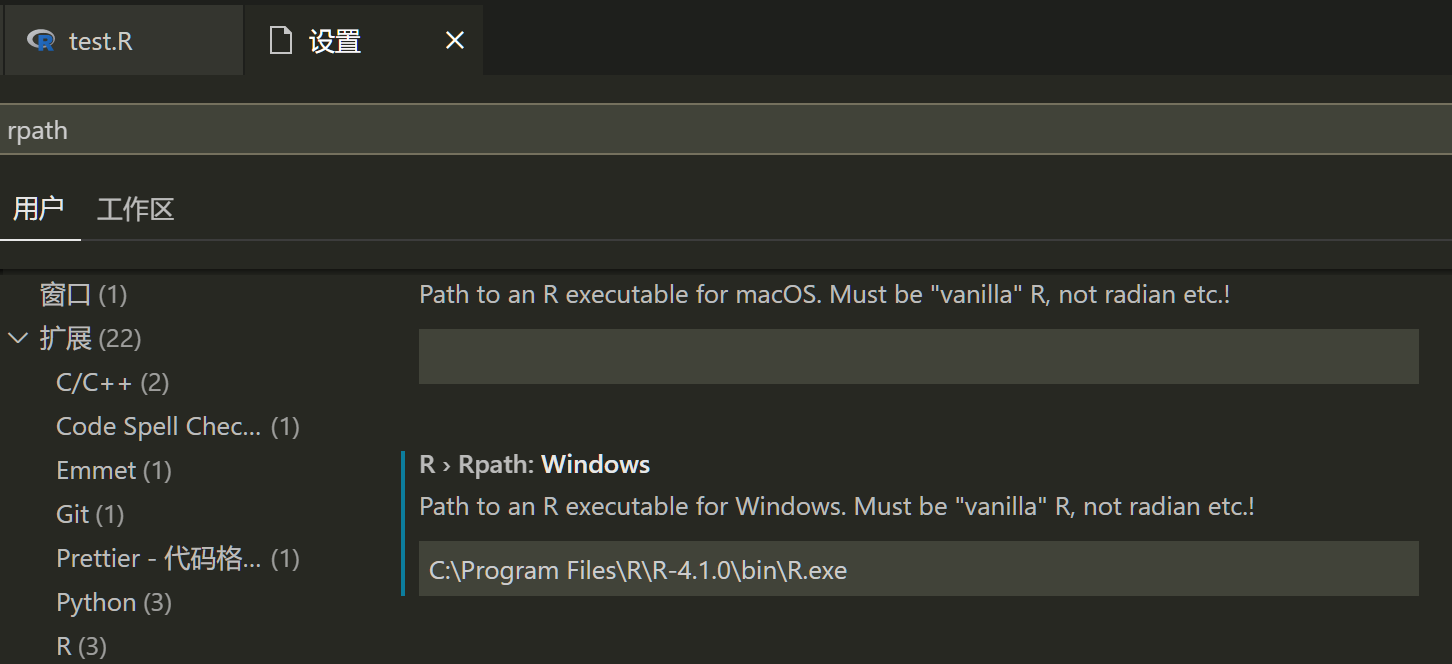The width and height of the screenshot is (1452, 664).
Task: Click the R › Rpath: Windows setting label
Action: pyautogui.click(x=534, y=464)
